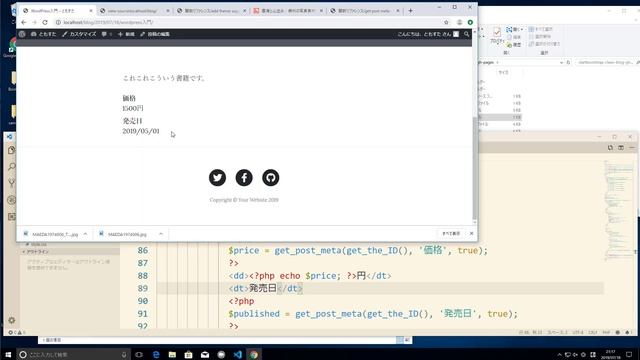Image resolution: width=640 pixels, height=360 pixels.
Task: Click the taskbar clock
Action: point(610,354)
